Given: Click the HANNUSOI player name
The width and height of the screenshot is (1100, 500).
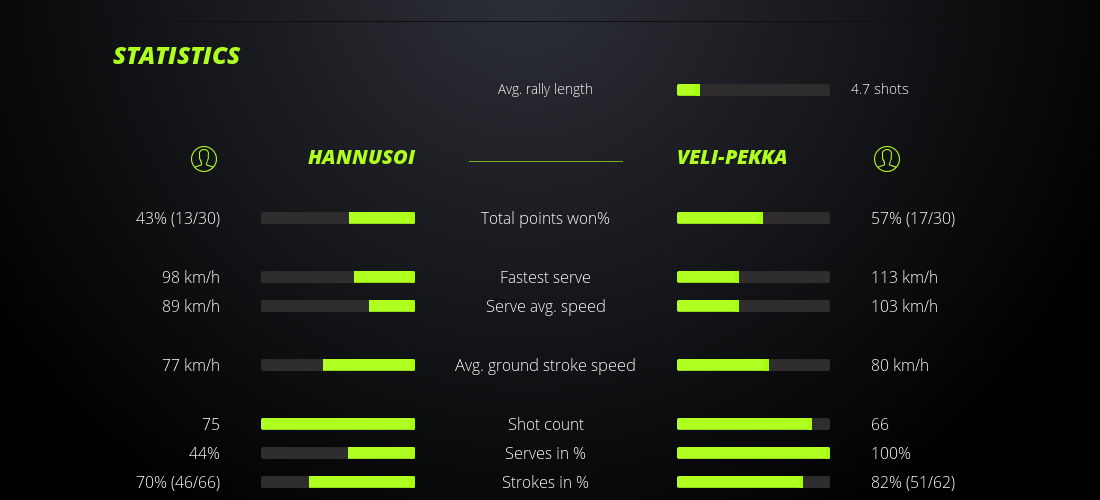Looking at the screenshot, I should (x=361, y=157).
